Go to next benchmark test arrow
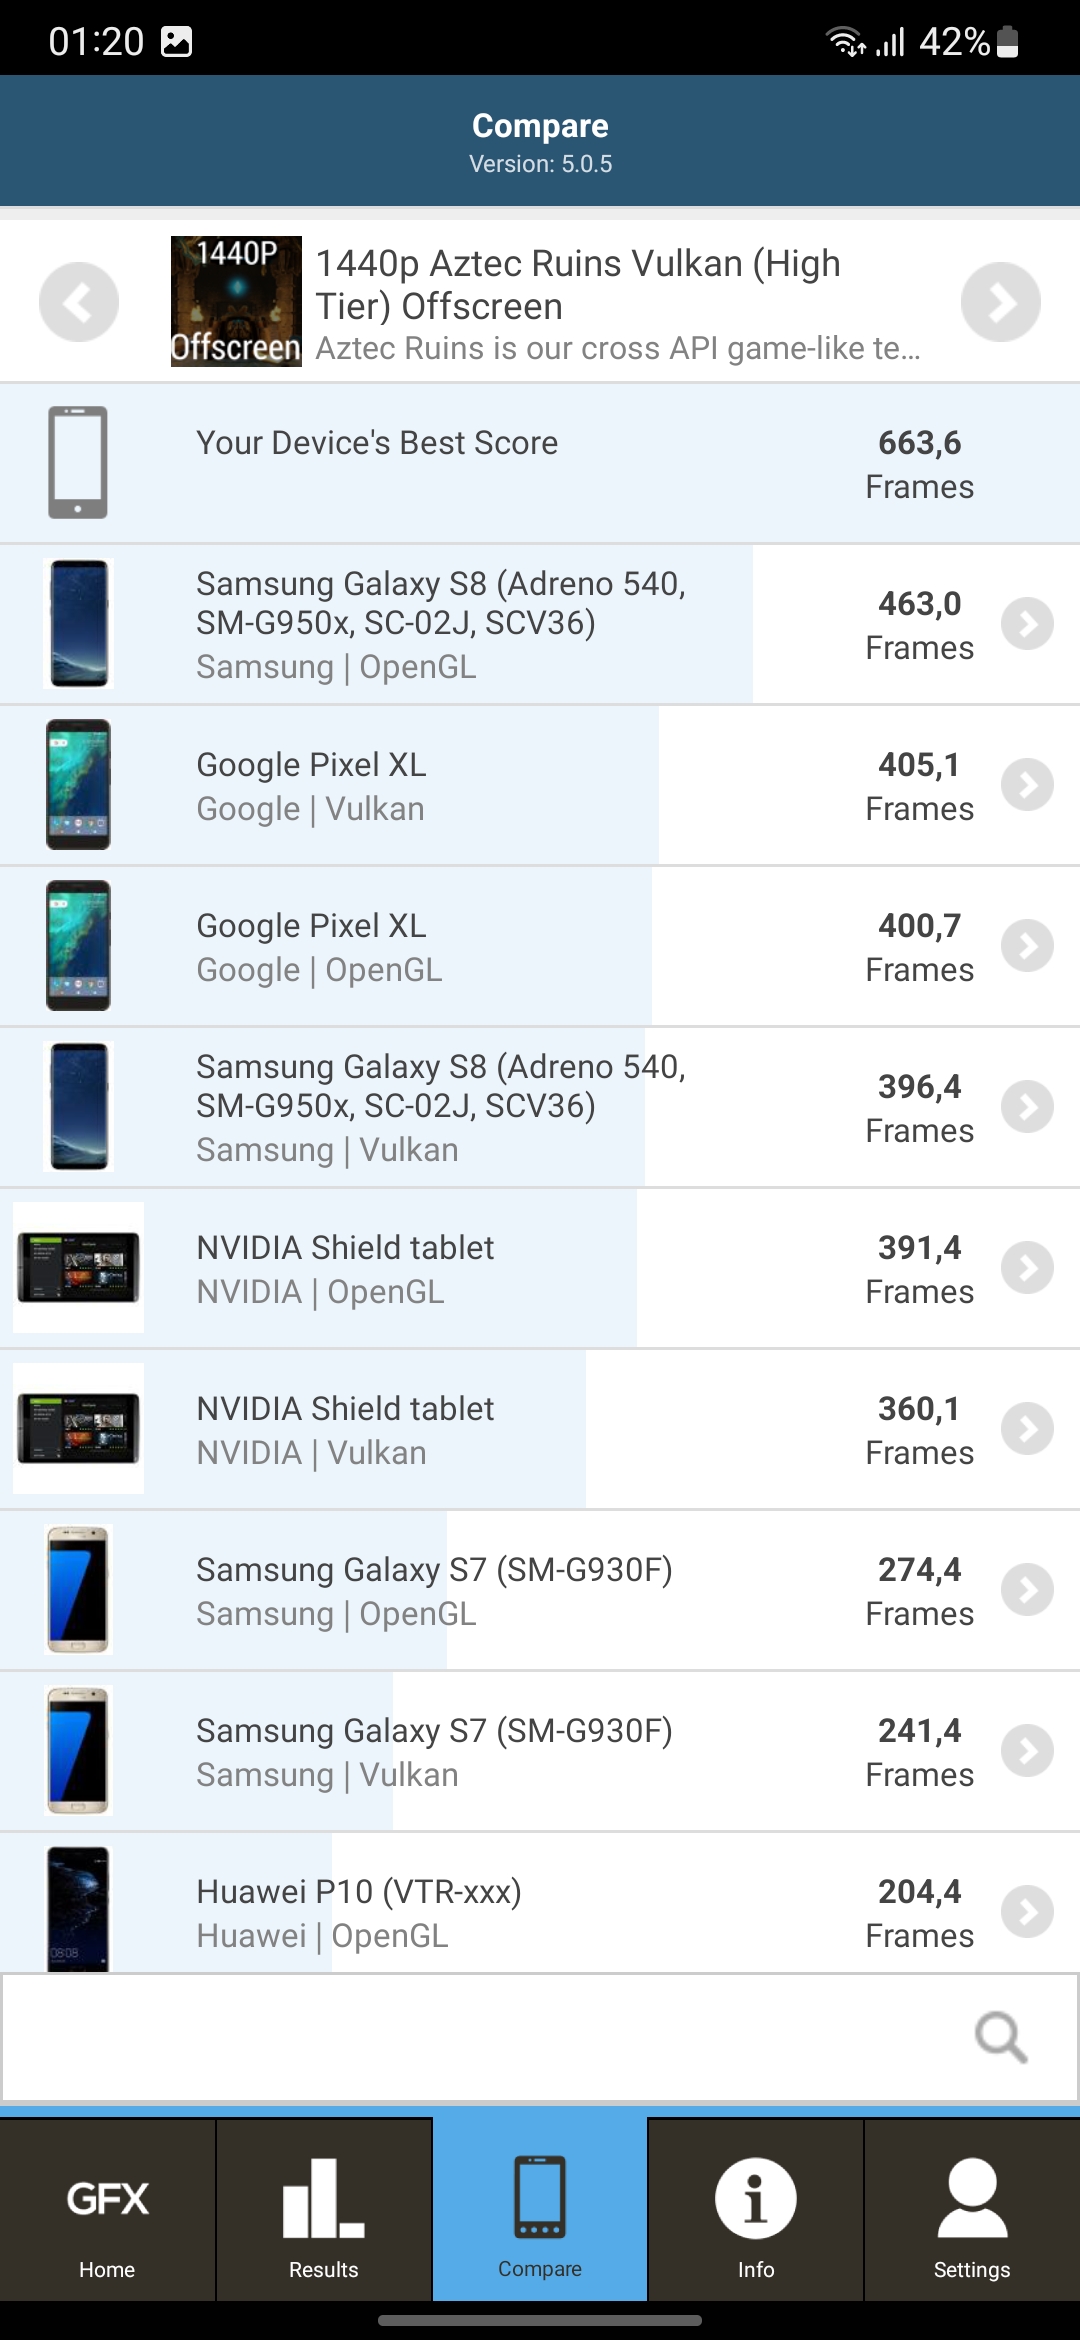This screenshot has height=2340, width=1080. pos(1000,302)
